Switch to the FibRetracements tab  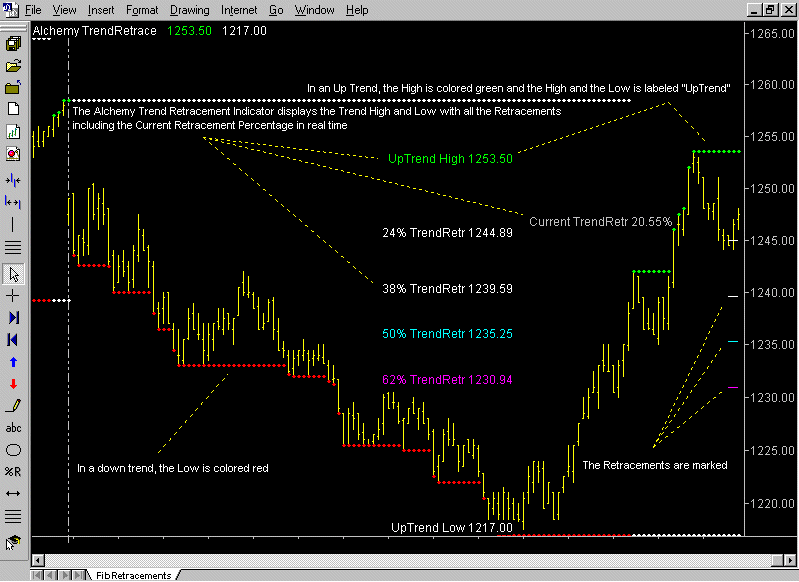pyautogui.click(x=134, y=575)
